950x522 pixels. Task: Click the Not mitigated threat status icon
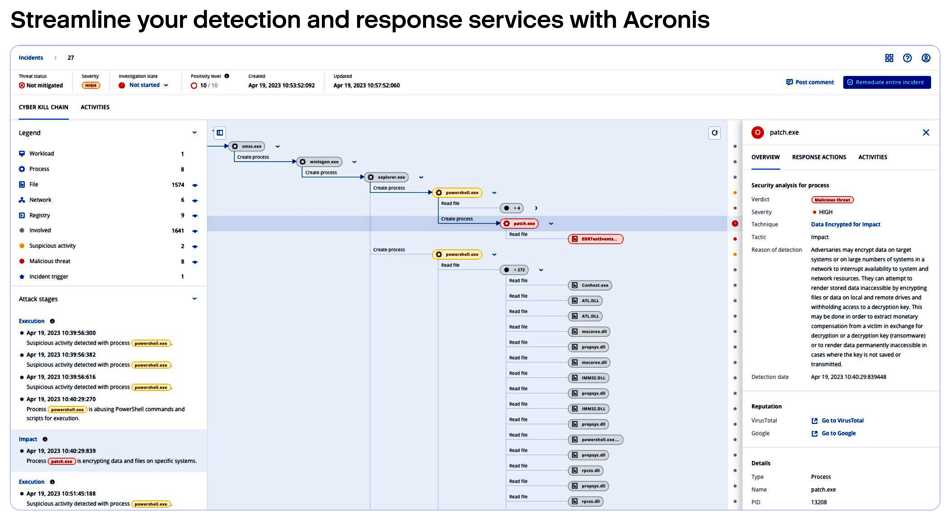point(22,85)
